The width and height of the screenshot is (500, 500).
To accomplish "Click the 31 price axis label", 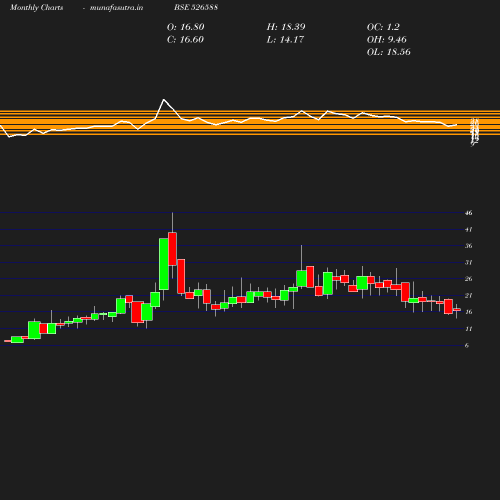I will coord(469,262).
